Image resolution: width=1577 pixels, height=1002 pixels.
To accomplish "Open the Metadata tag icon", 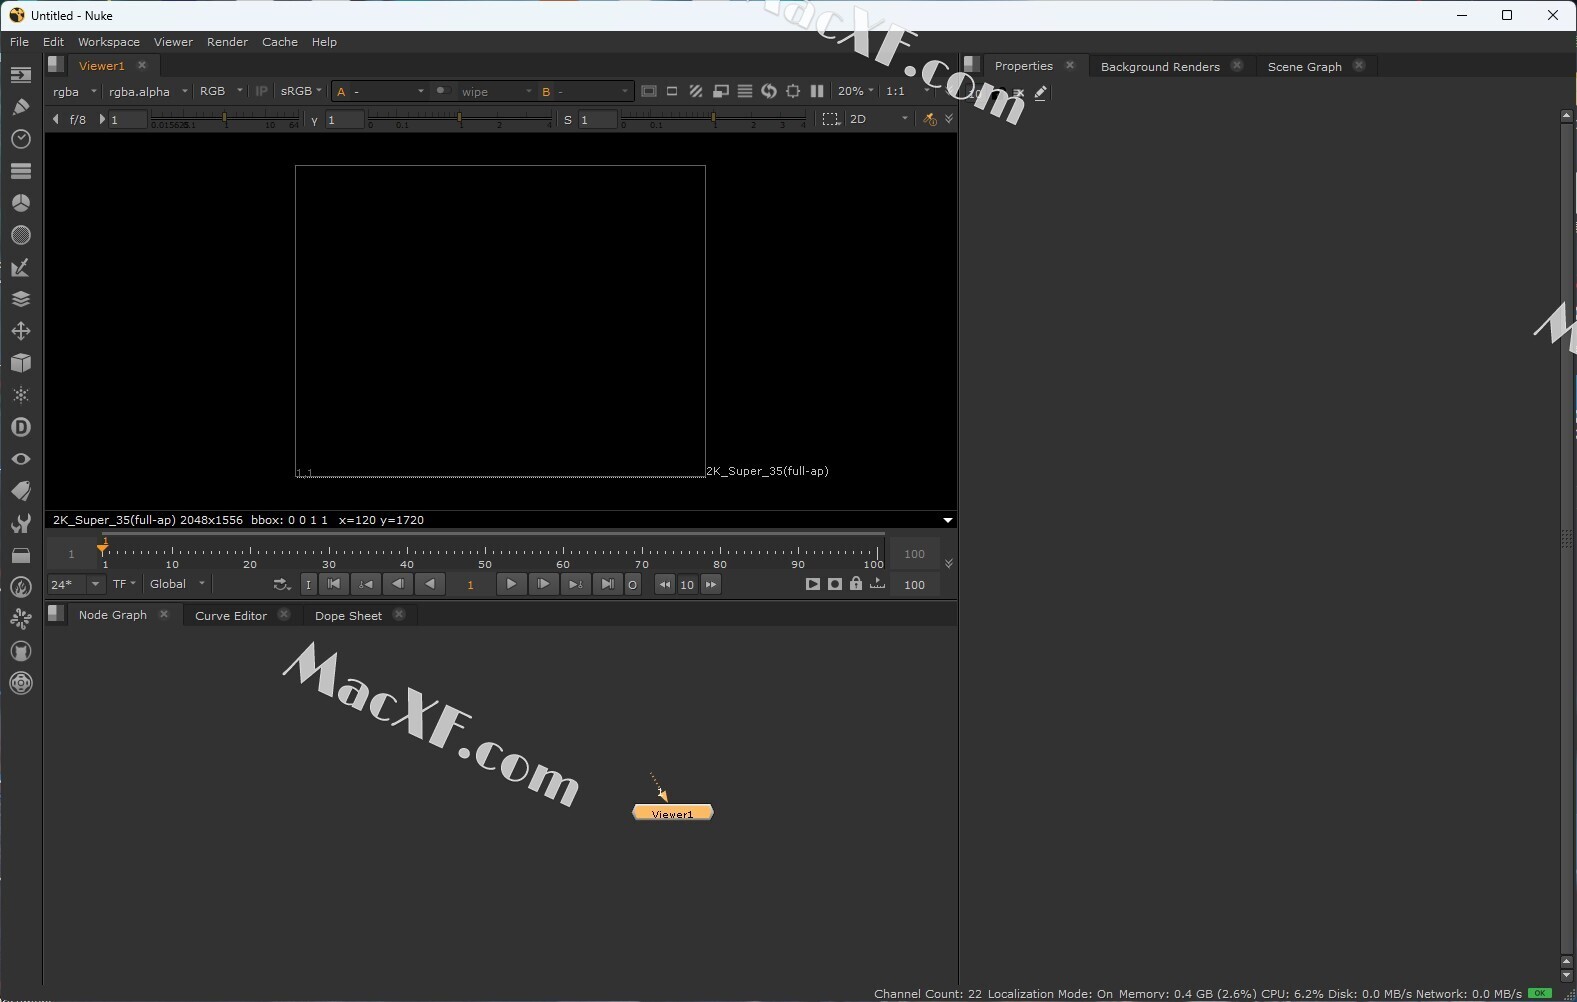I will pyautogui.click(x=20, y=491).
